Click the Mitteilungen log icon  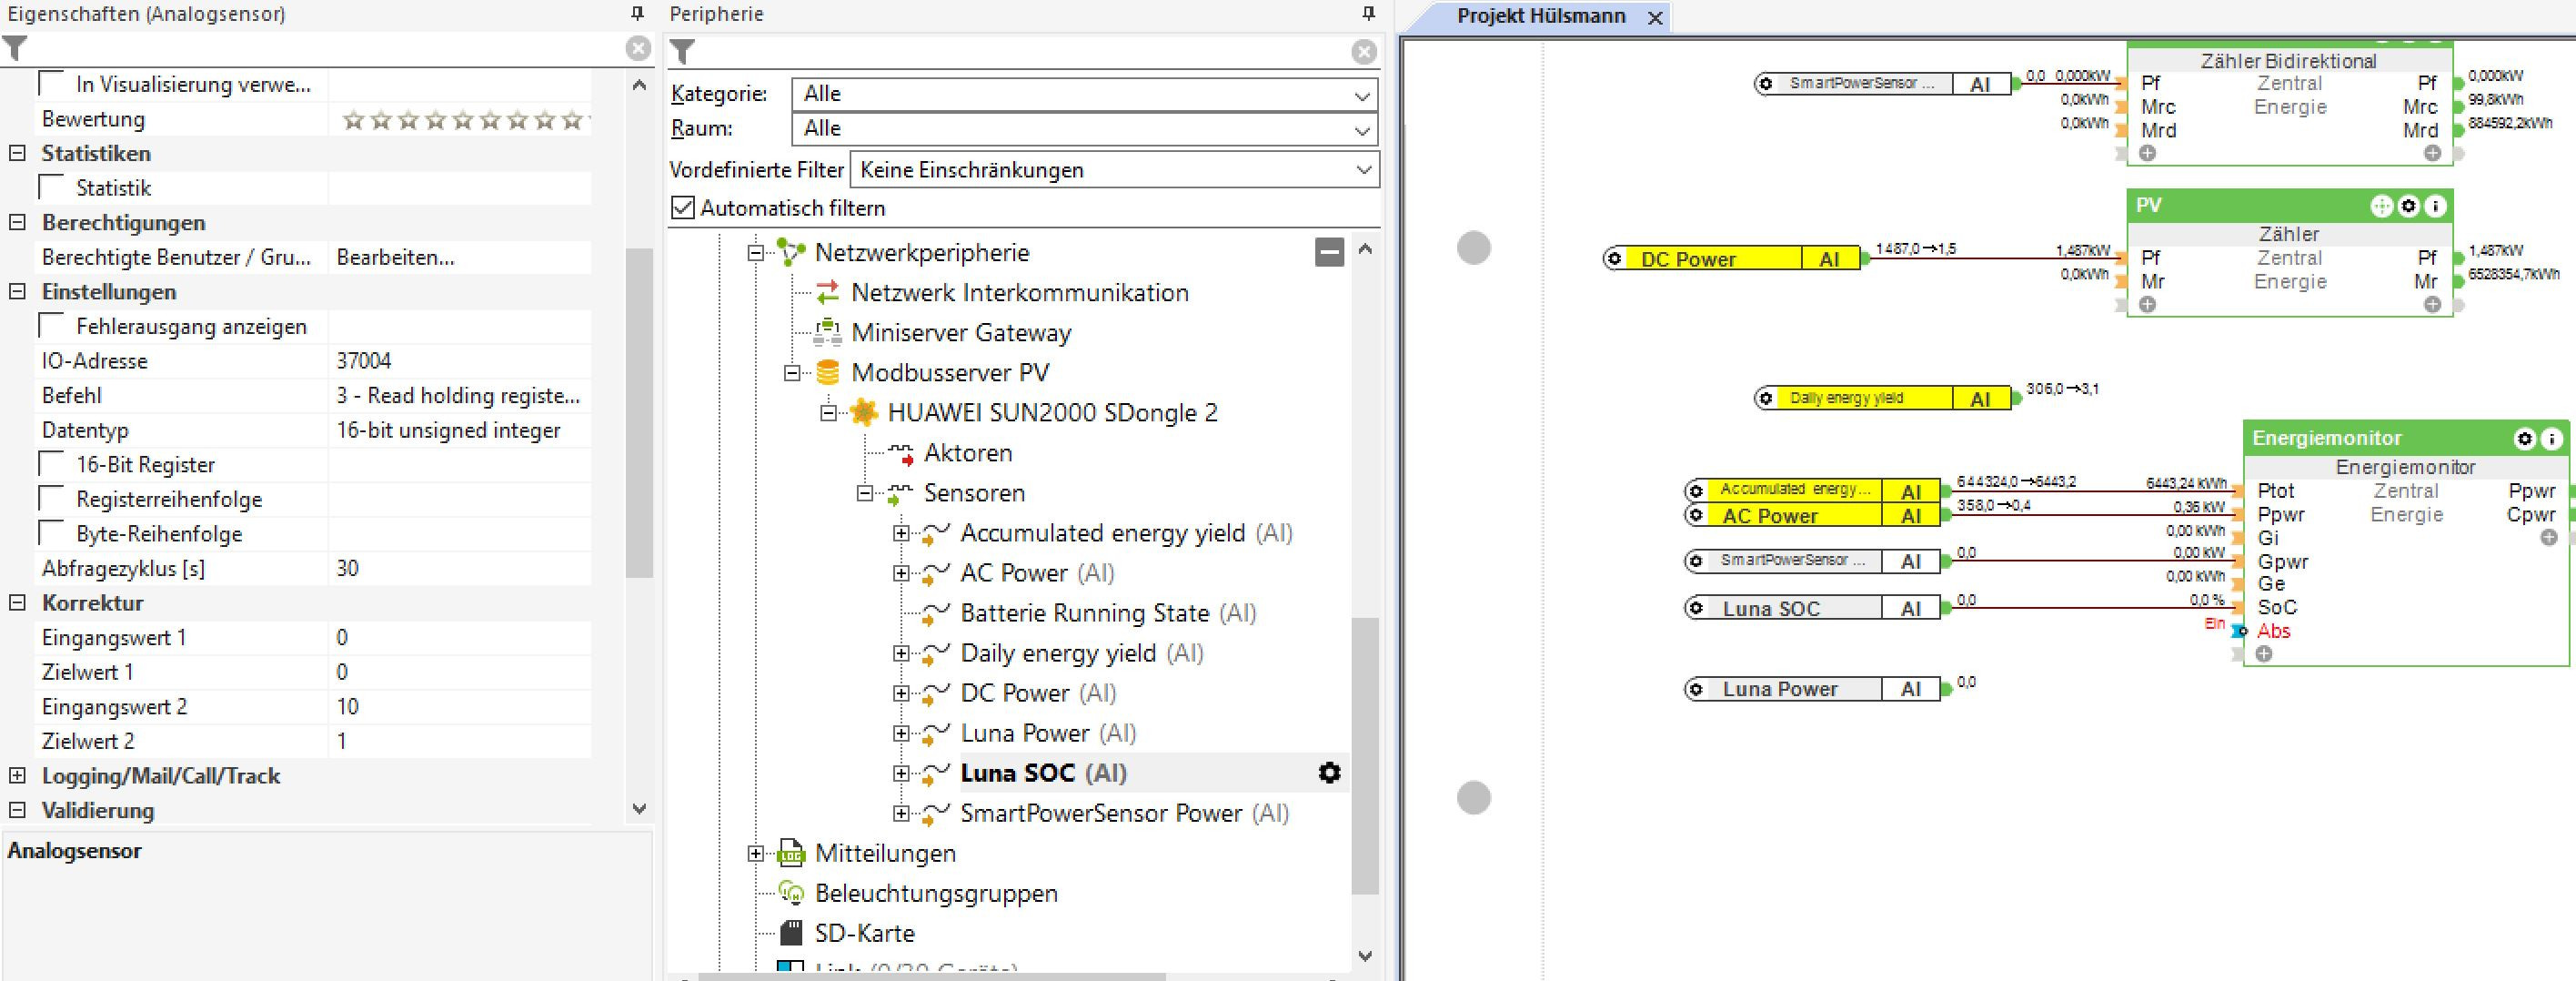pyautogui.click(x=791, y=853)
